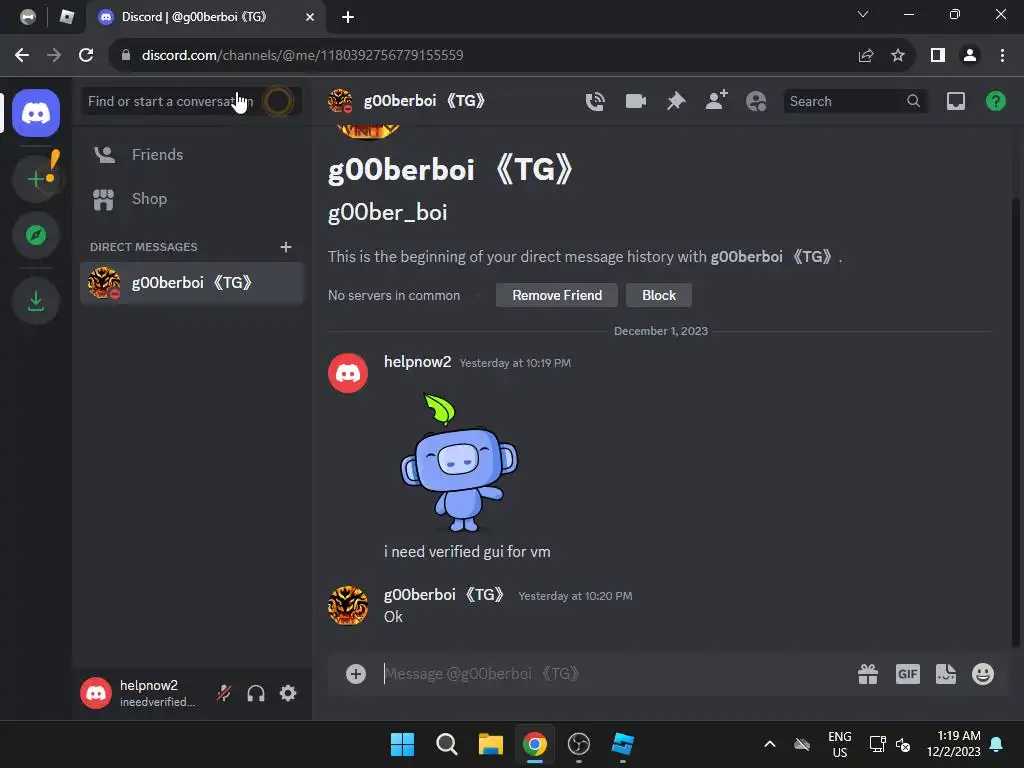
Task: Share this page icon in address bar
Action: pyautogui.click(x=866, y=55)
